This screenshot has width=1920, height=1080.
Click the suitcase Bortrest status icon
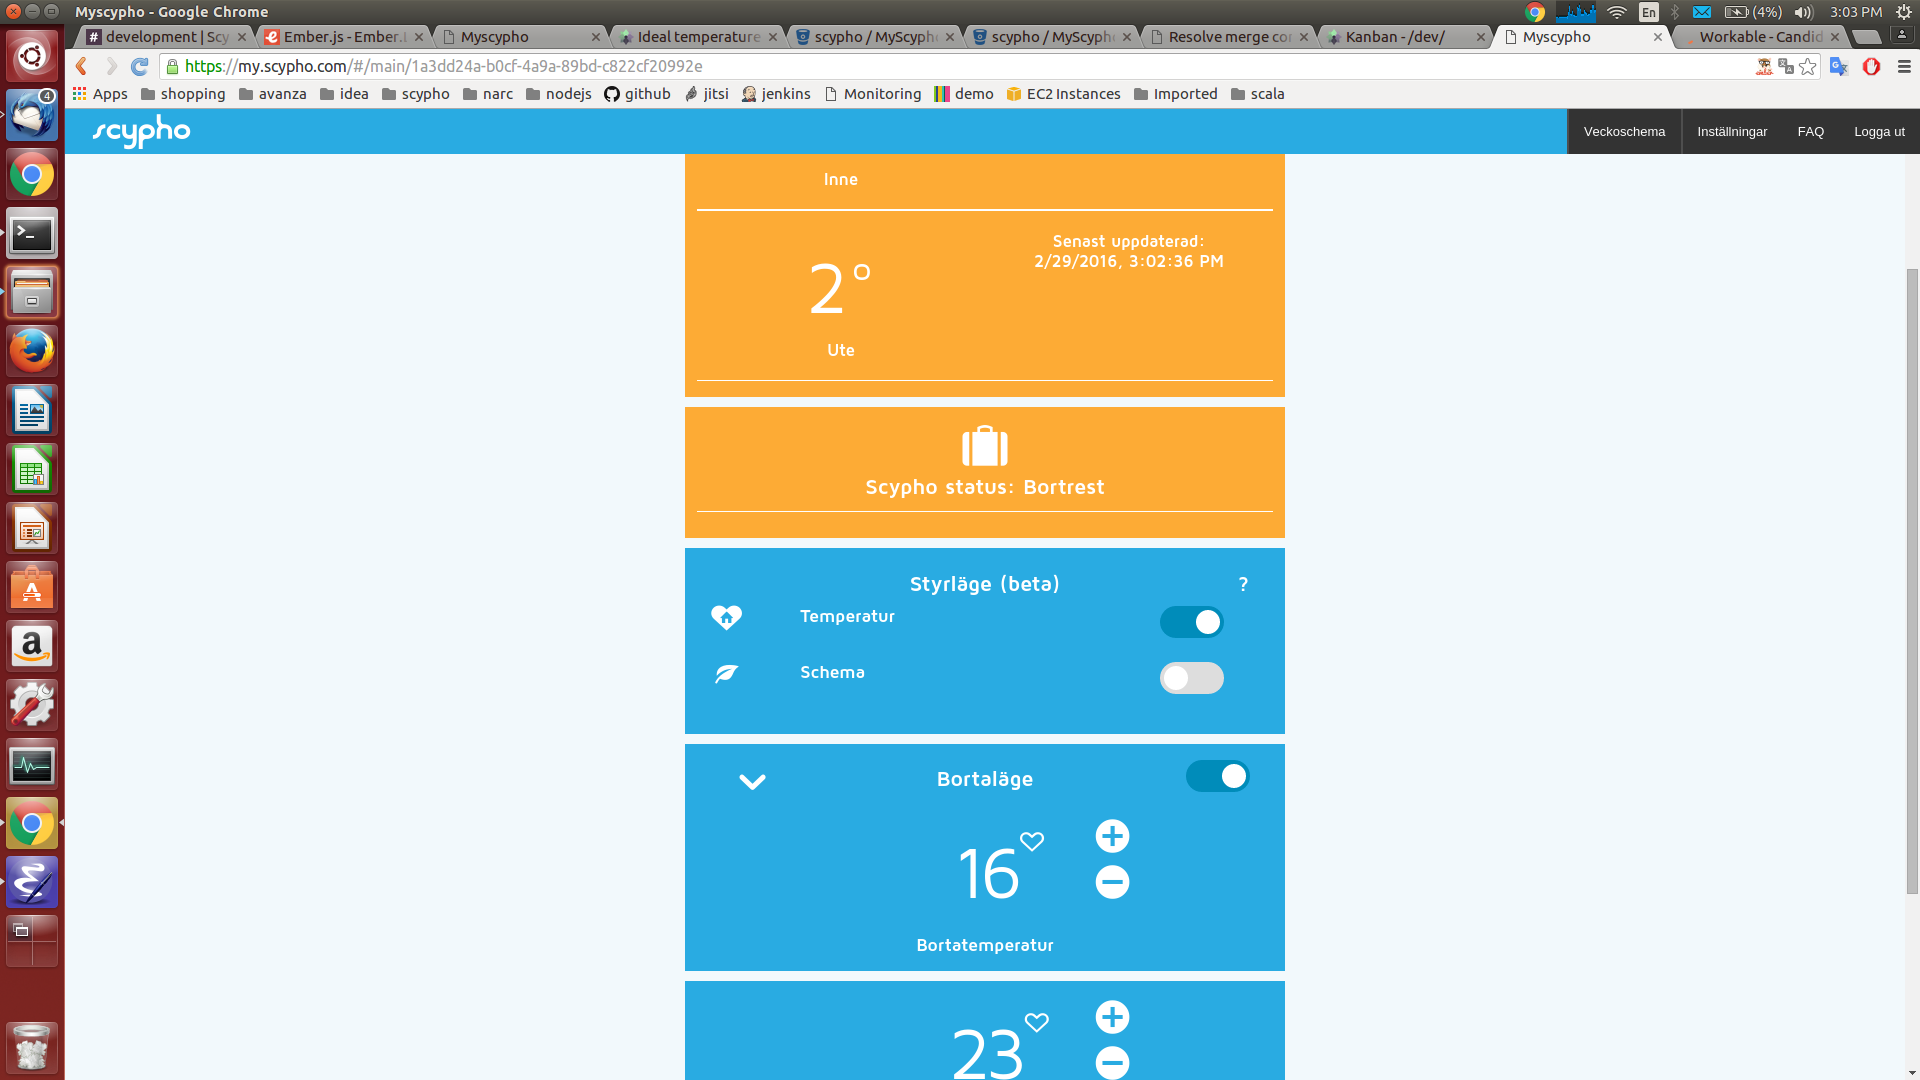coord(984,446)
